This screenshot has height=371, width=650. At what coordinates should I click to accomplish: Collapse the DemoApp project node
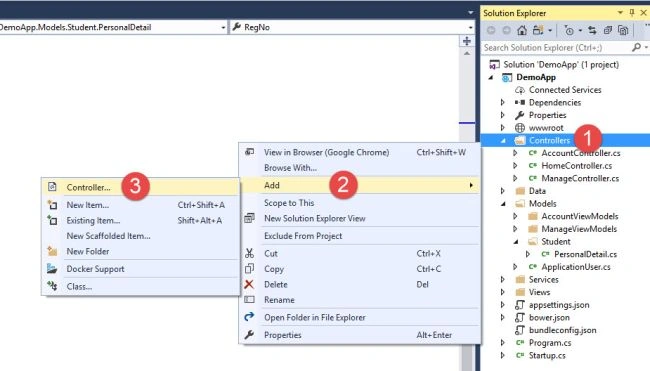pyautogui.click(x=491, y=77)
